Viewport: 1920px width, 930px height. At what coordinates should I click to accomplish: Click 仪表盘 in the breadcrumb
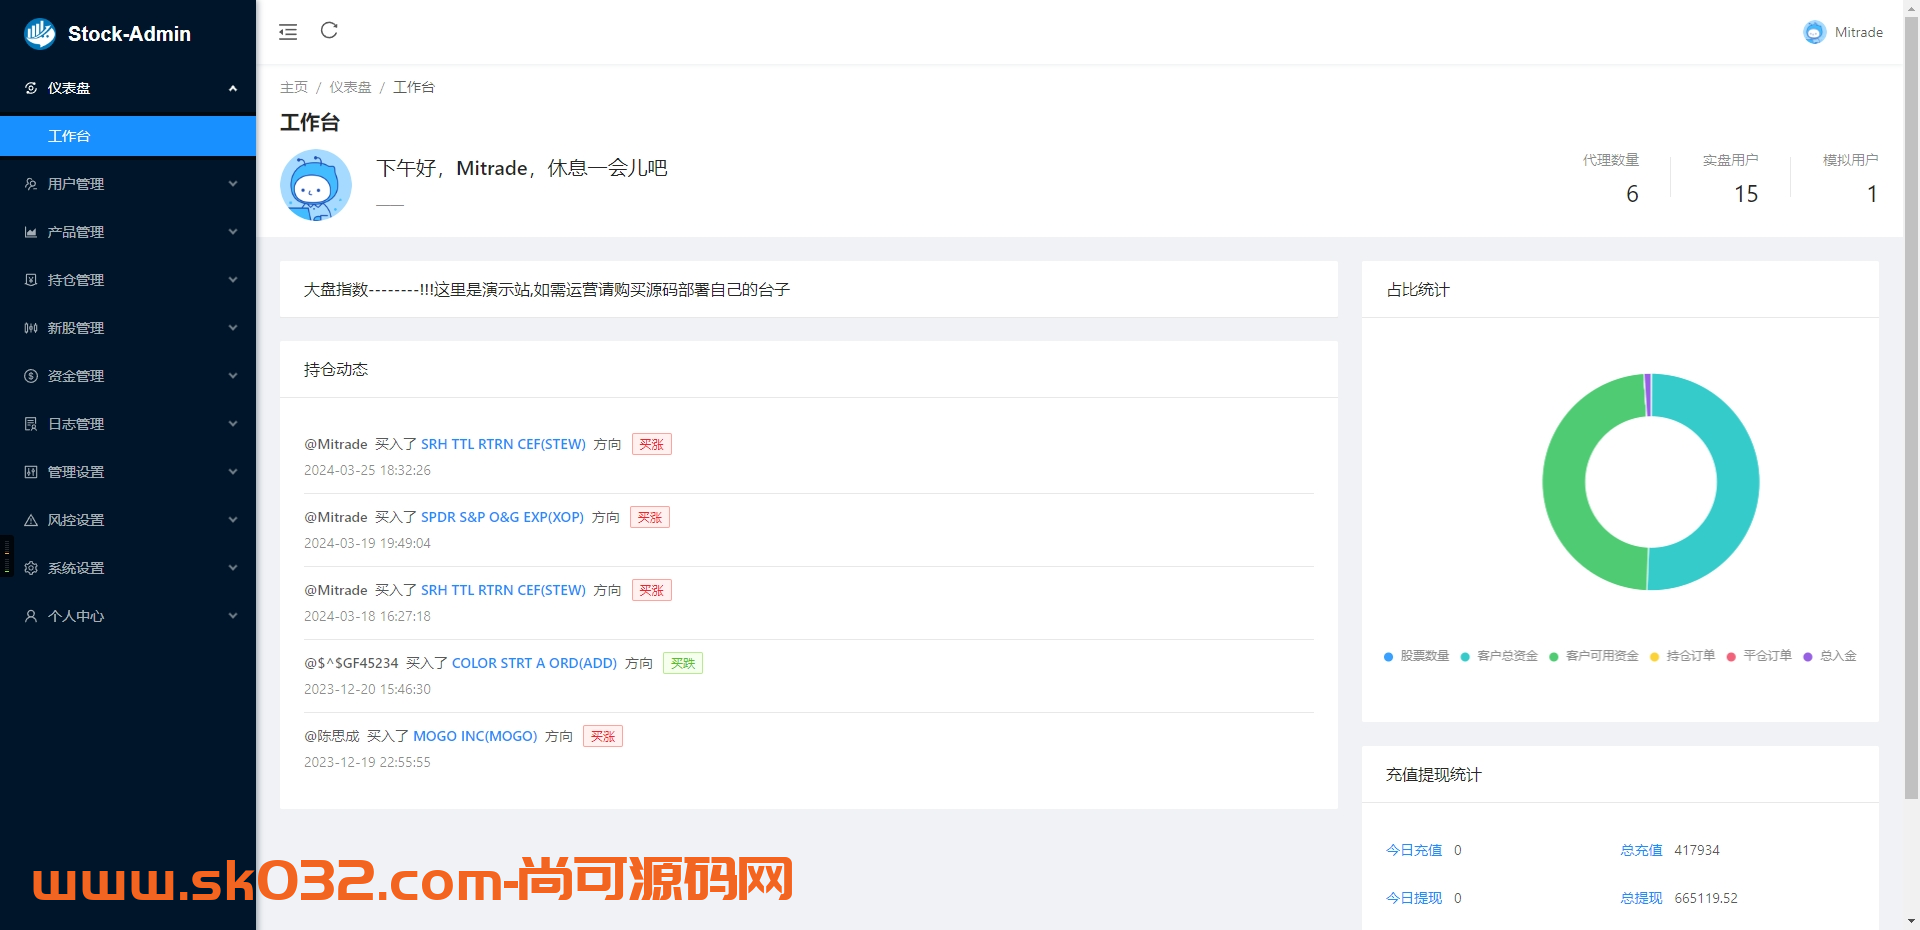point(350,87)
